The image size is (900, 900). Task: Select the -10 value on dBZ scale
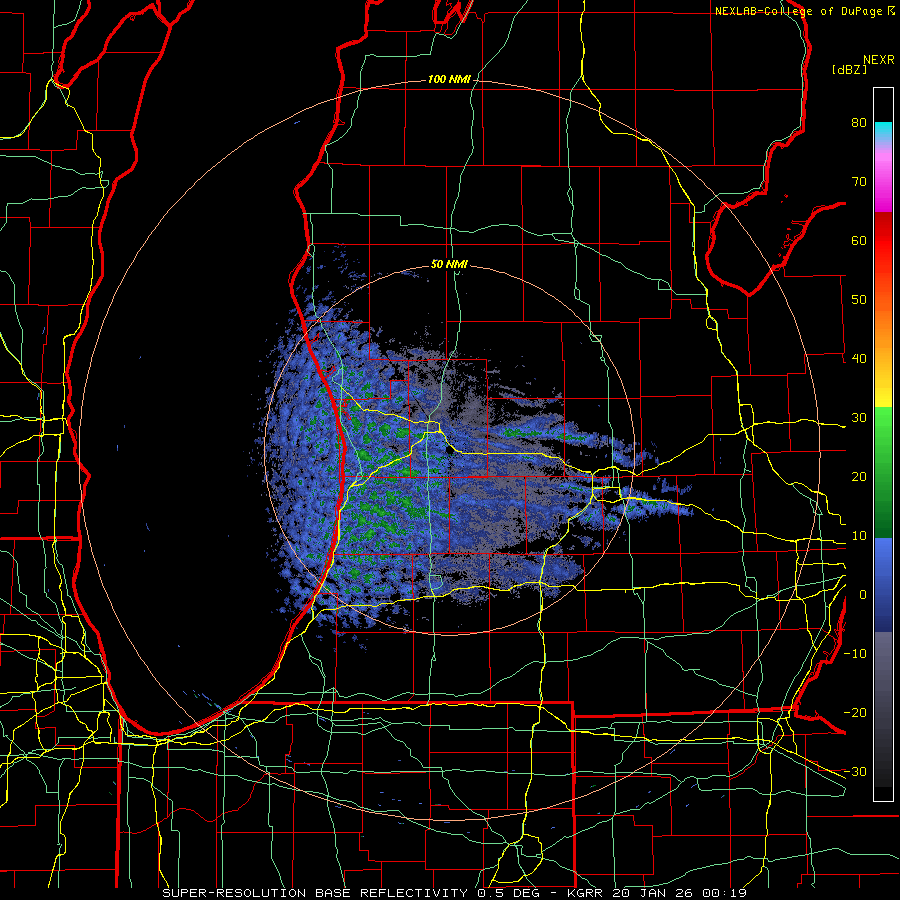[x=855, y=654]
